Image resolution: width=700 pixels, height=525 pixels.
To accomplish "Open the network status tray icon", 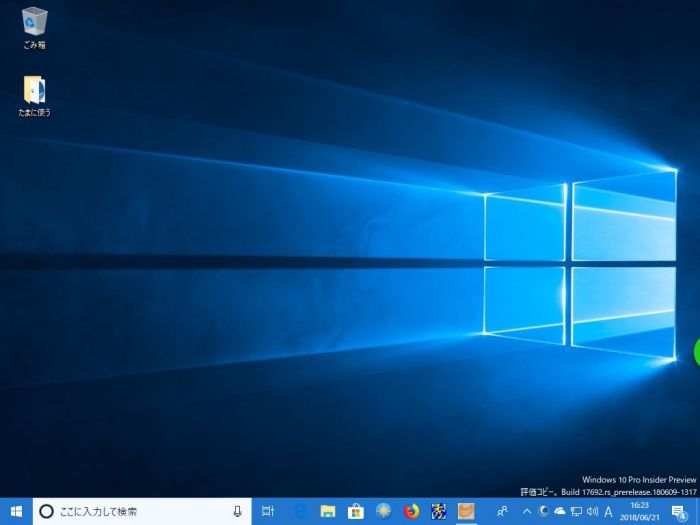I will [x=576, y=511].
